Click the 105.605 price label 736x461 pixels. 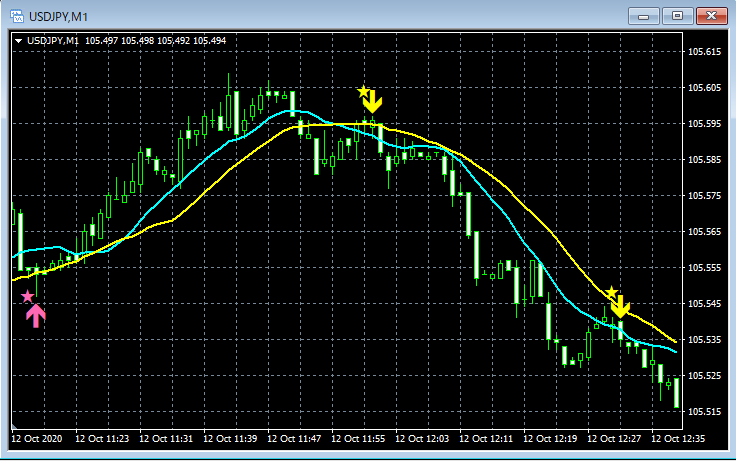(x=704, y=88)
